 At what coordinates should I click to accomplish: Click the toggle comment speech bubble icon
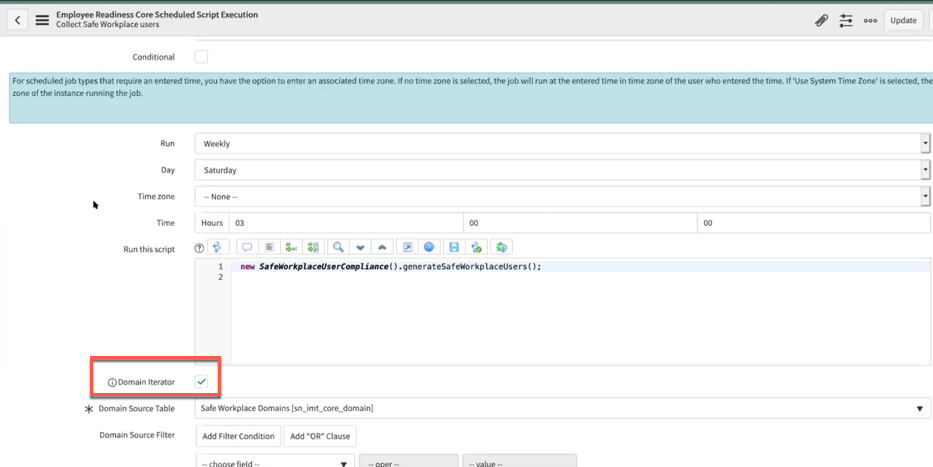pyautogui.click(x=247, y=247)
